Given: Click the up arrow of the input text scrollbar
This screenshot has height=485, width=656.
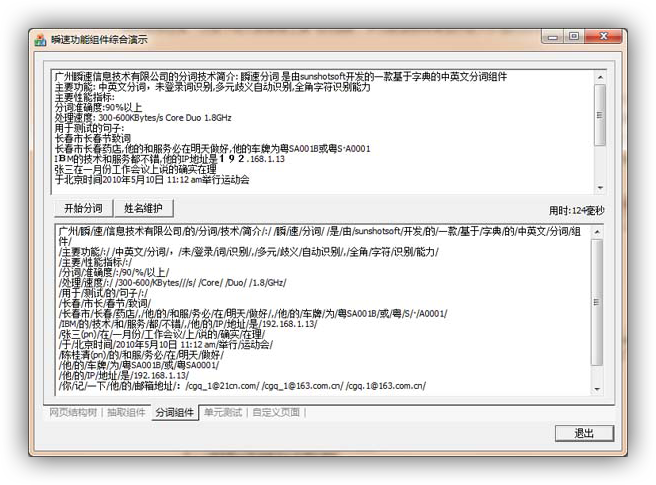Looking at the screenshot, I should pos(600,77).
